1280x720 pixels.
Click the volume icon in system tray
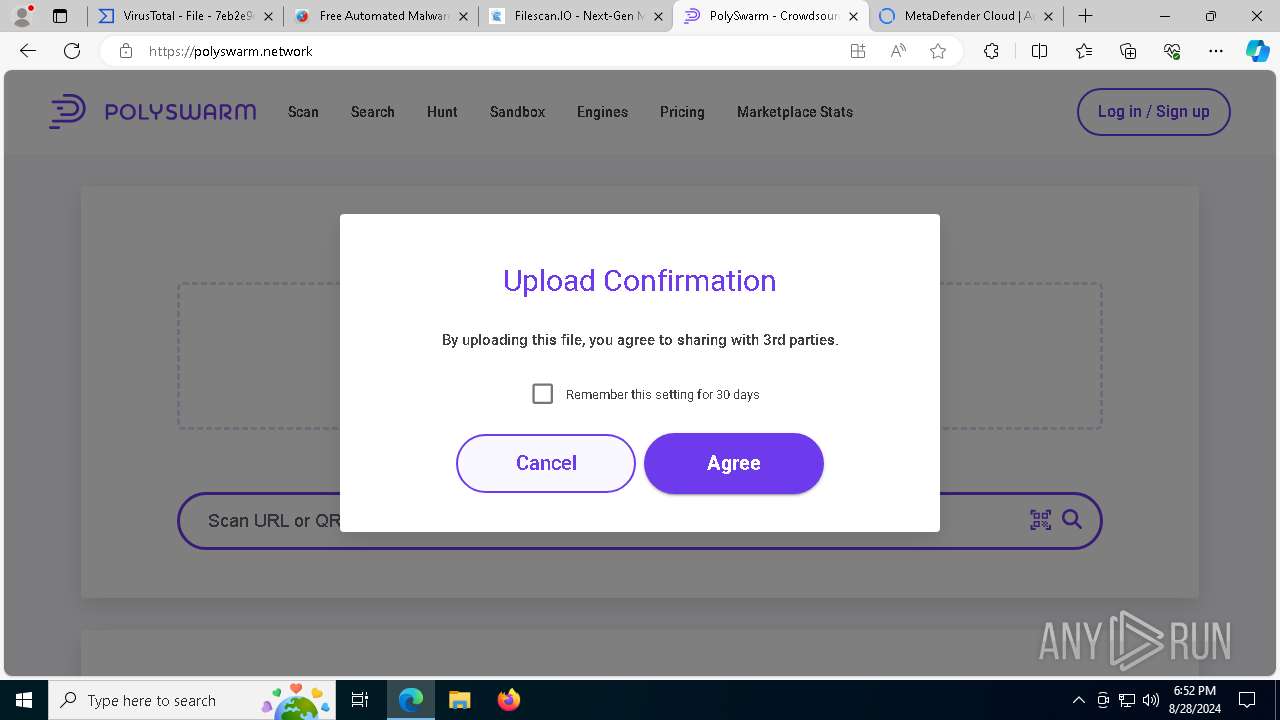(1151, 700)
